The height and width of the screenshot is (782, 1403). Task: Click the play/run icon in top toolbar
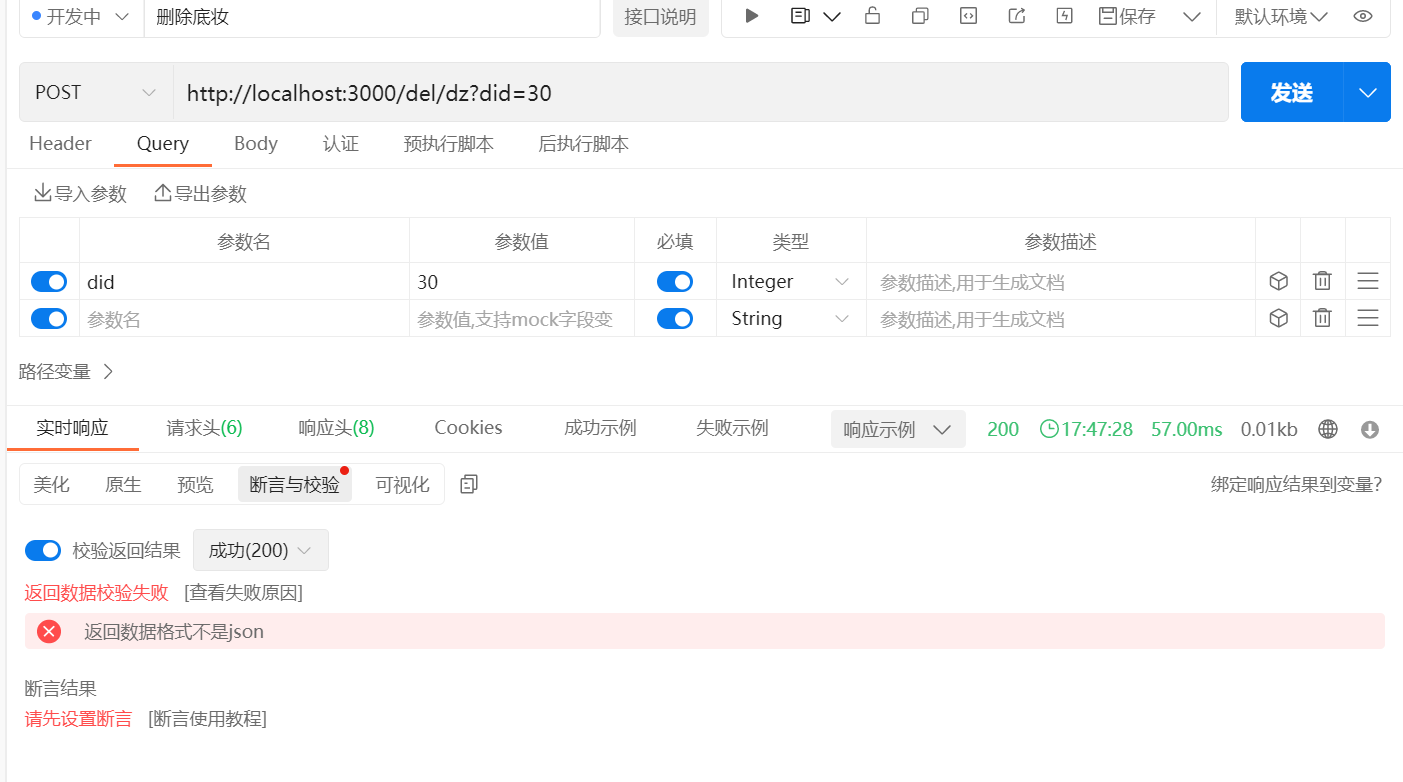tap(752, 16)
